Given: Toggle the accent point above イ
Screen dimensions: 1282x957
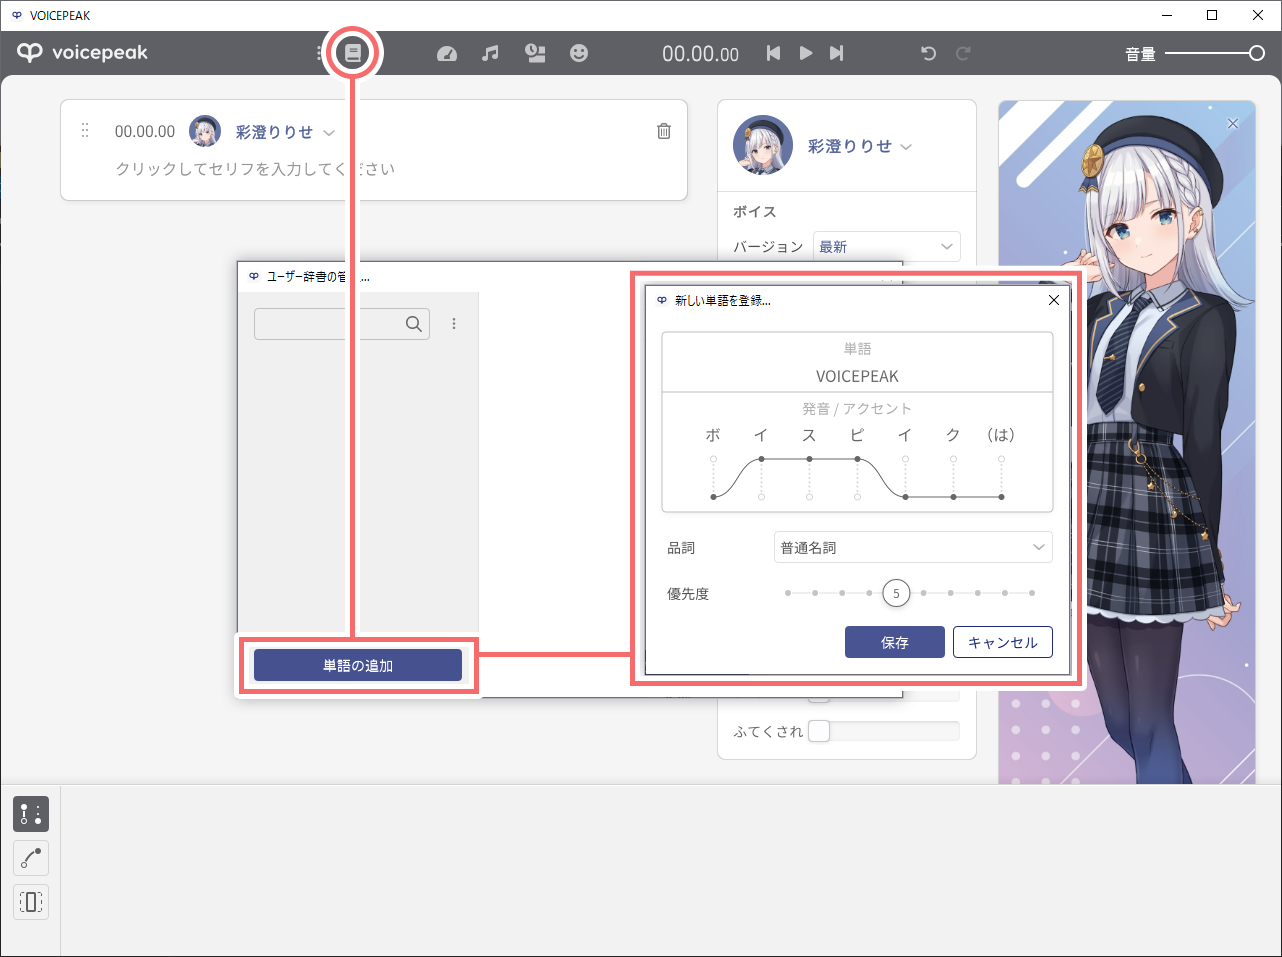Looking at the screenshot, I should [x=905, y=460].
